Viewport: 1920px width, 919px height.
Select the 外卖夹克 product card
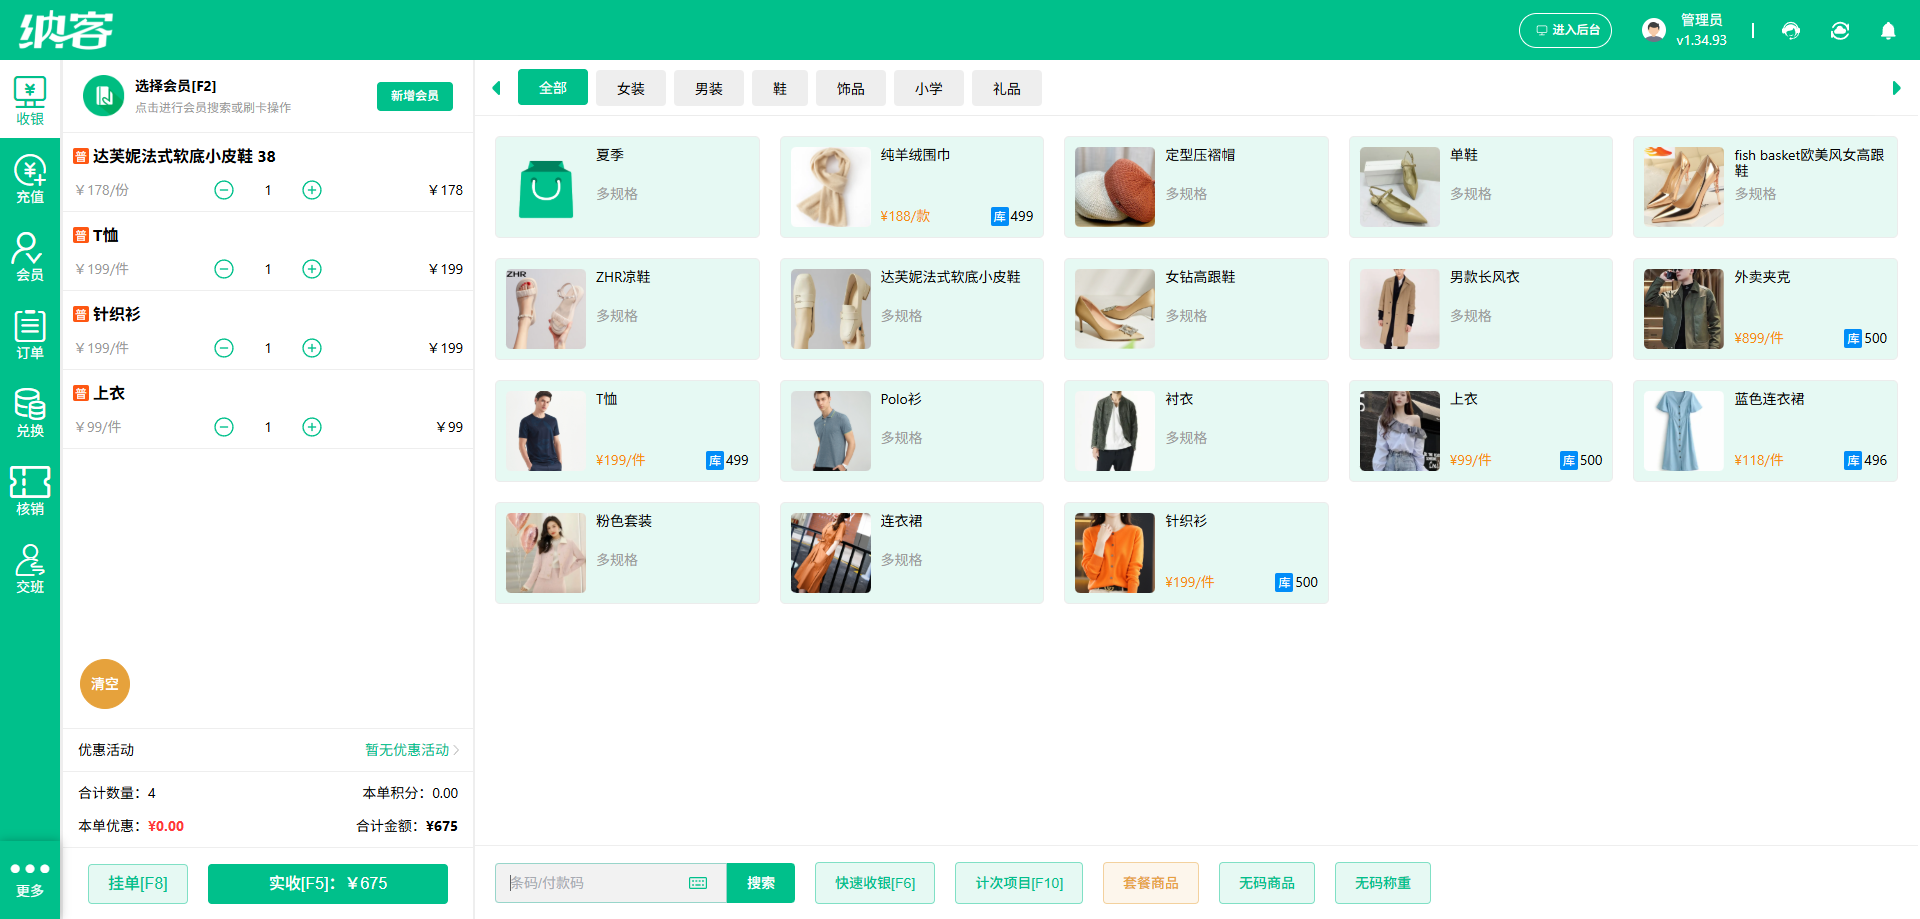[1765, 309]
